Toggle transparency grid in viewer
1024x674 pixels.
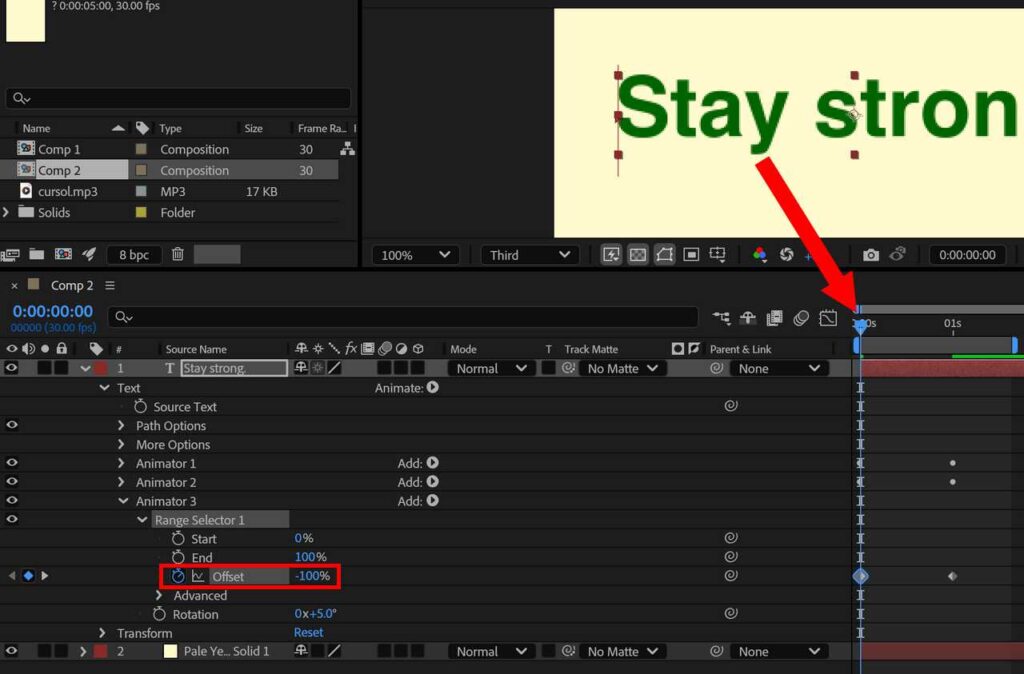[637, 255]
